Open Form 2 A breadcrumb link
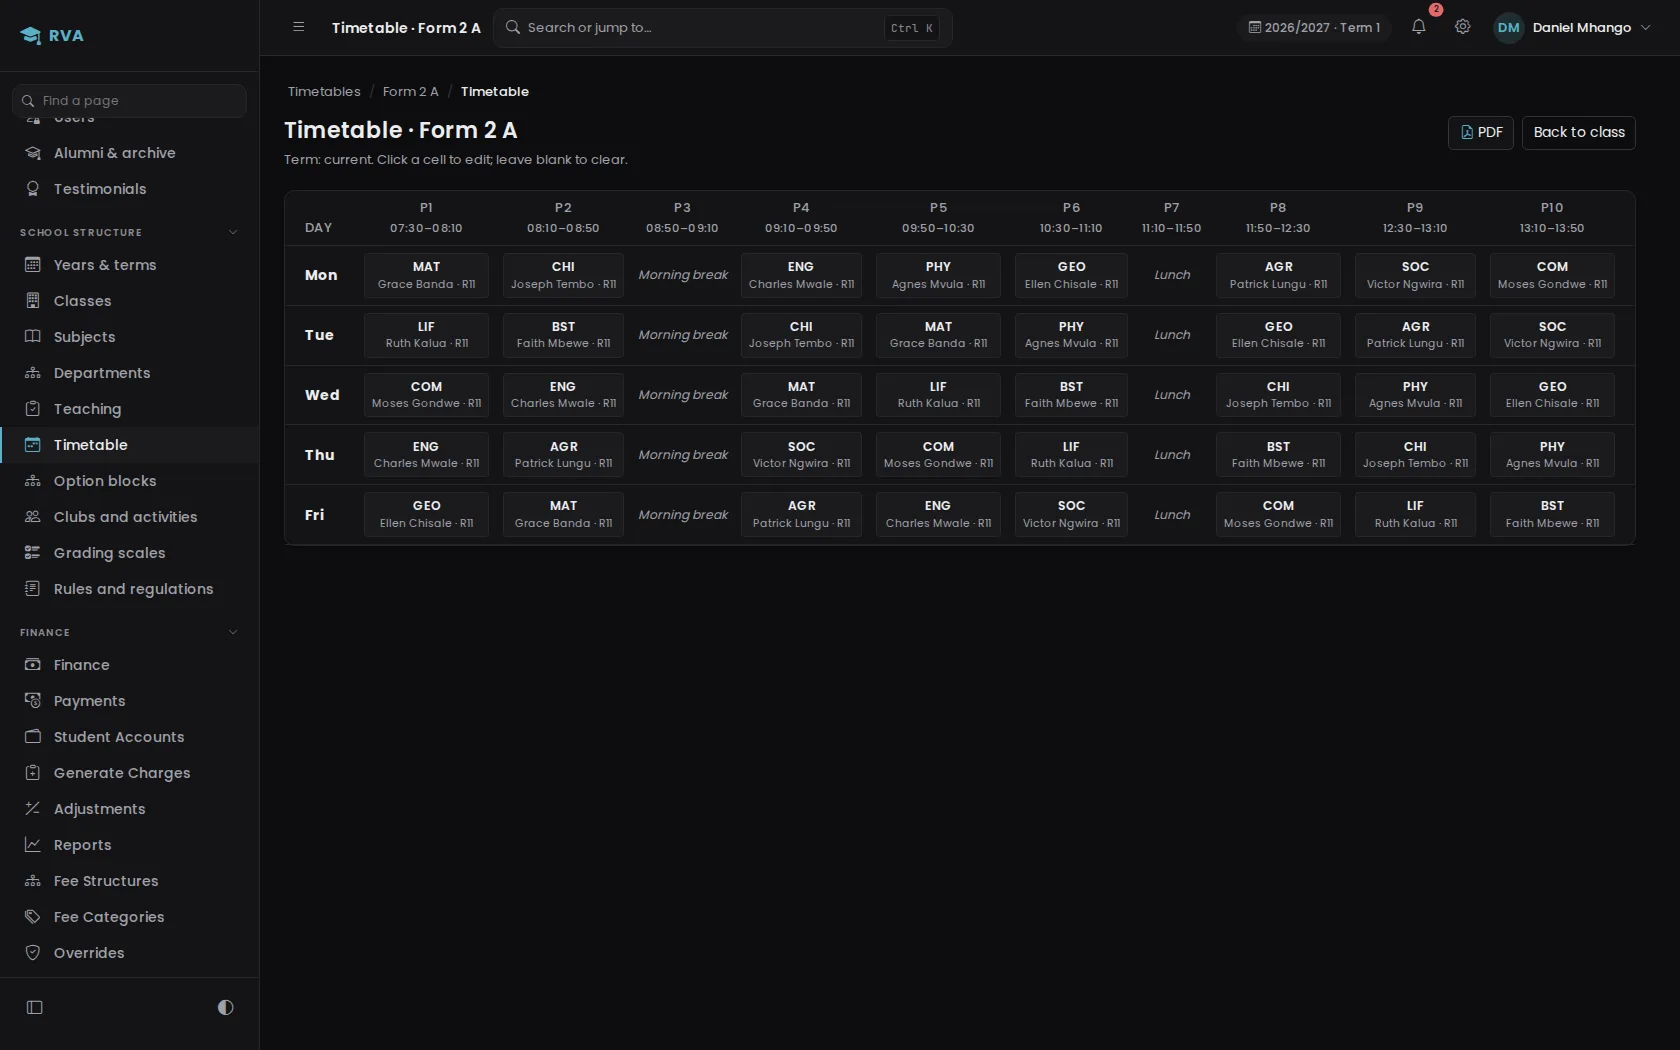The height and width of the screenshot is (1050, 1680). pyautogui.click(x=410, y=91)
